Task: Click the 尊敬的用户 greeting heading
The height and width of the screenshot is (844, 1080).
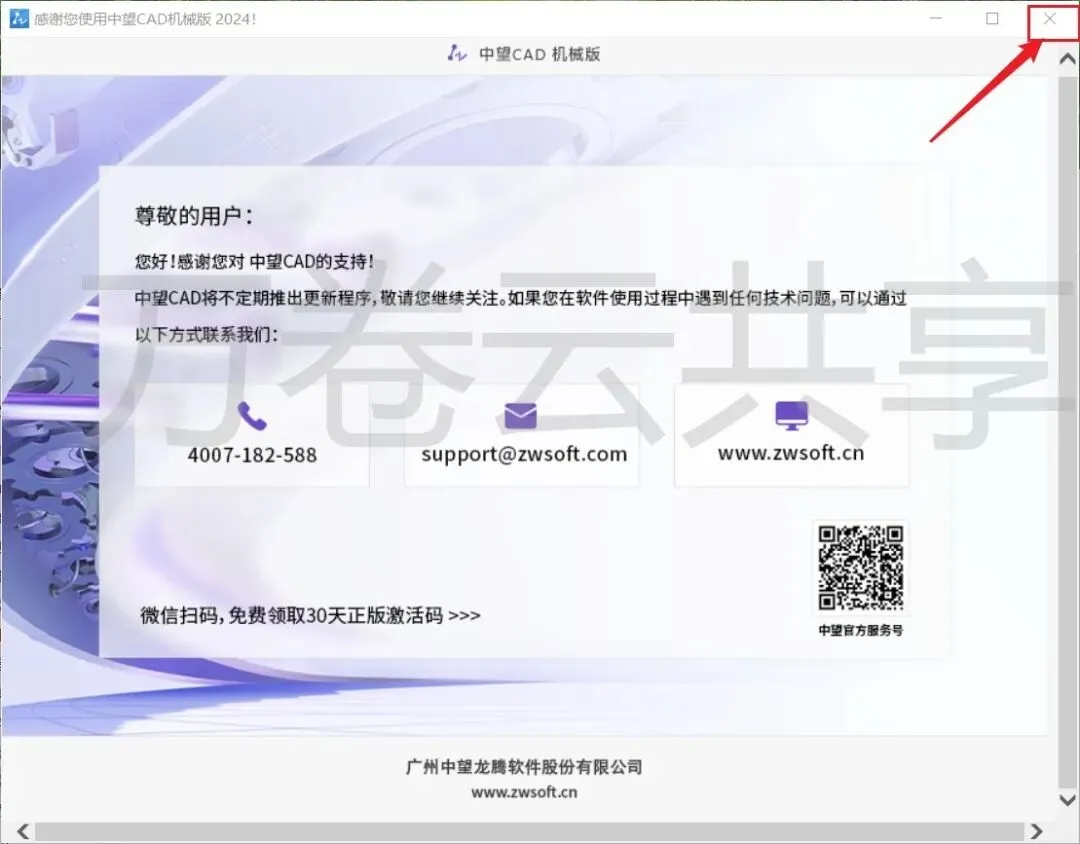Action: coord(194,216)
